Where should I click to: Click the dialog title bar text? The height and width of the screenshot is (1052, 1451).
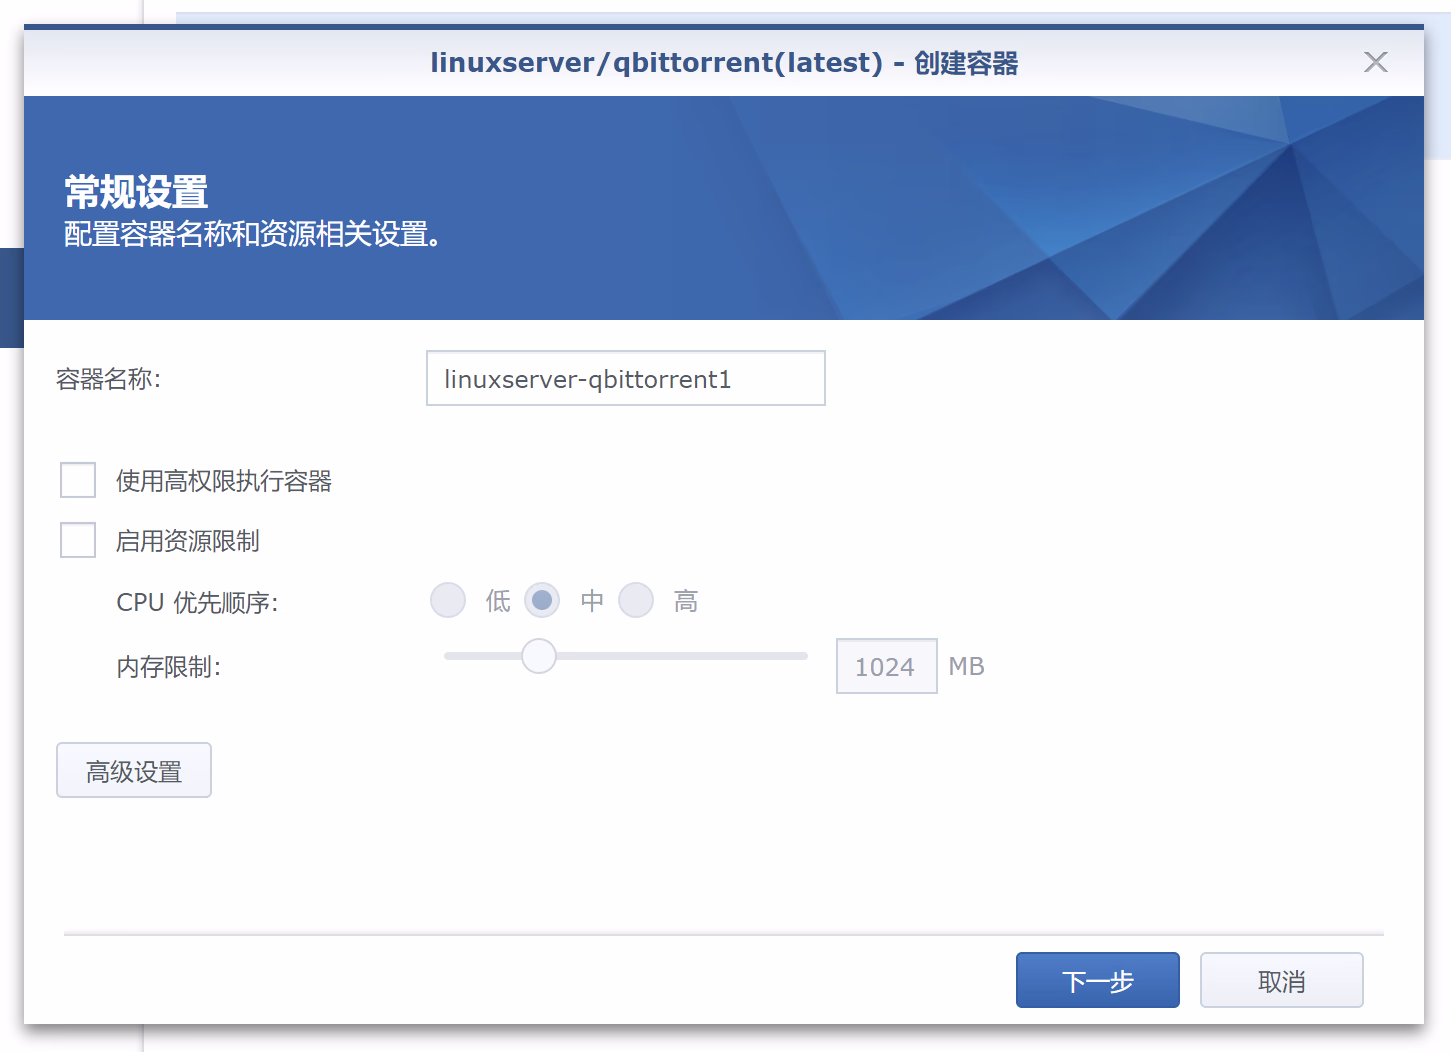(x=724, y=63)
